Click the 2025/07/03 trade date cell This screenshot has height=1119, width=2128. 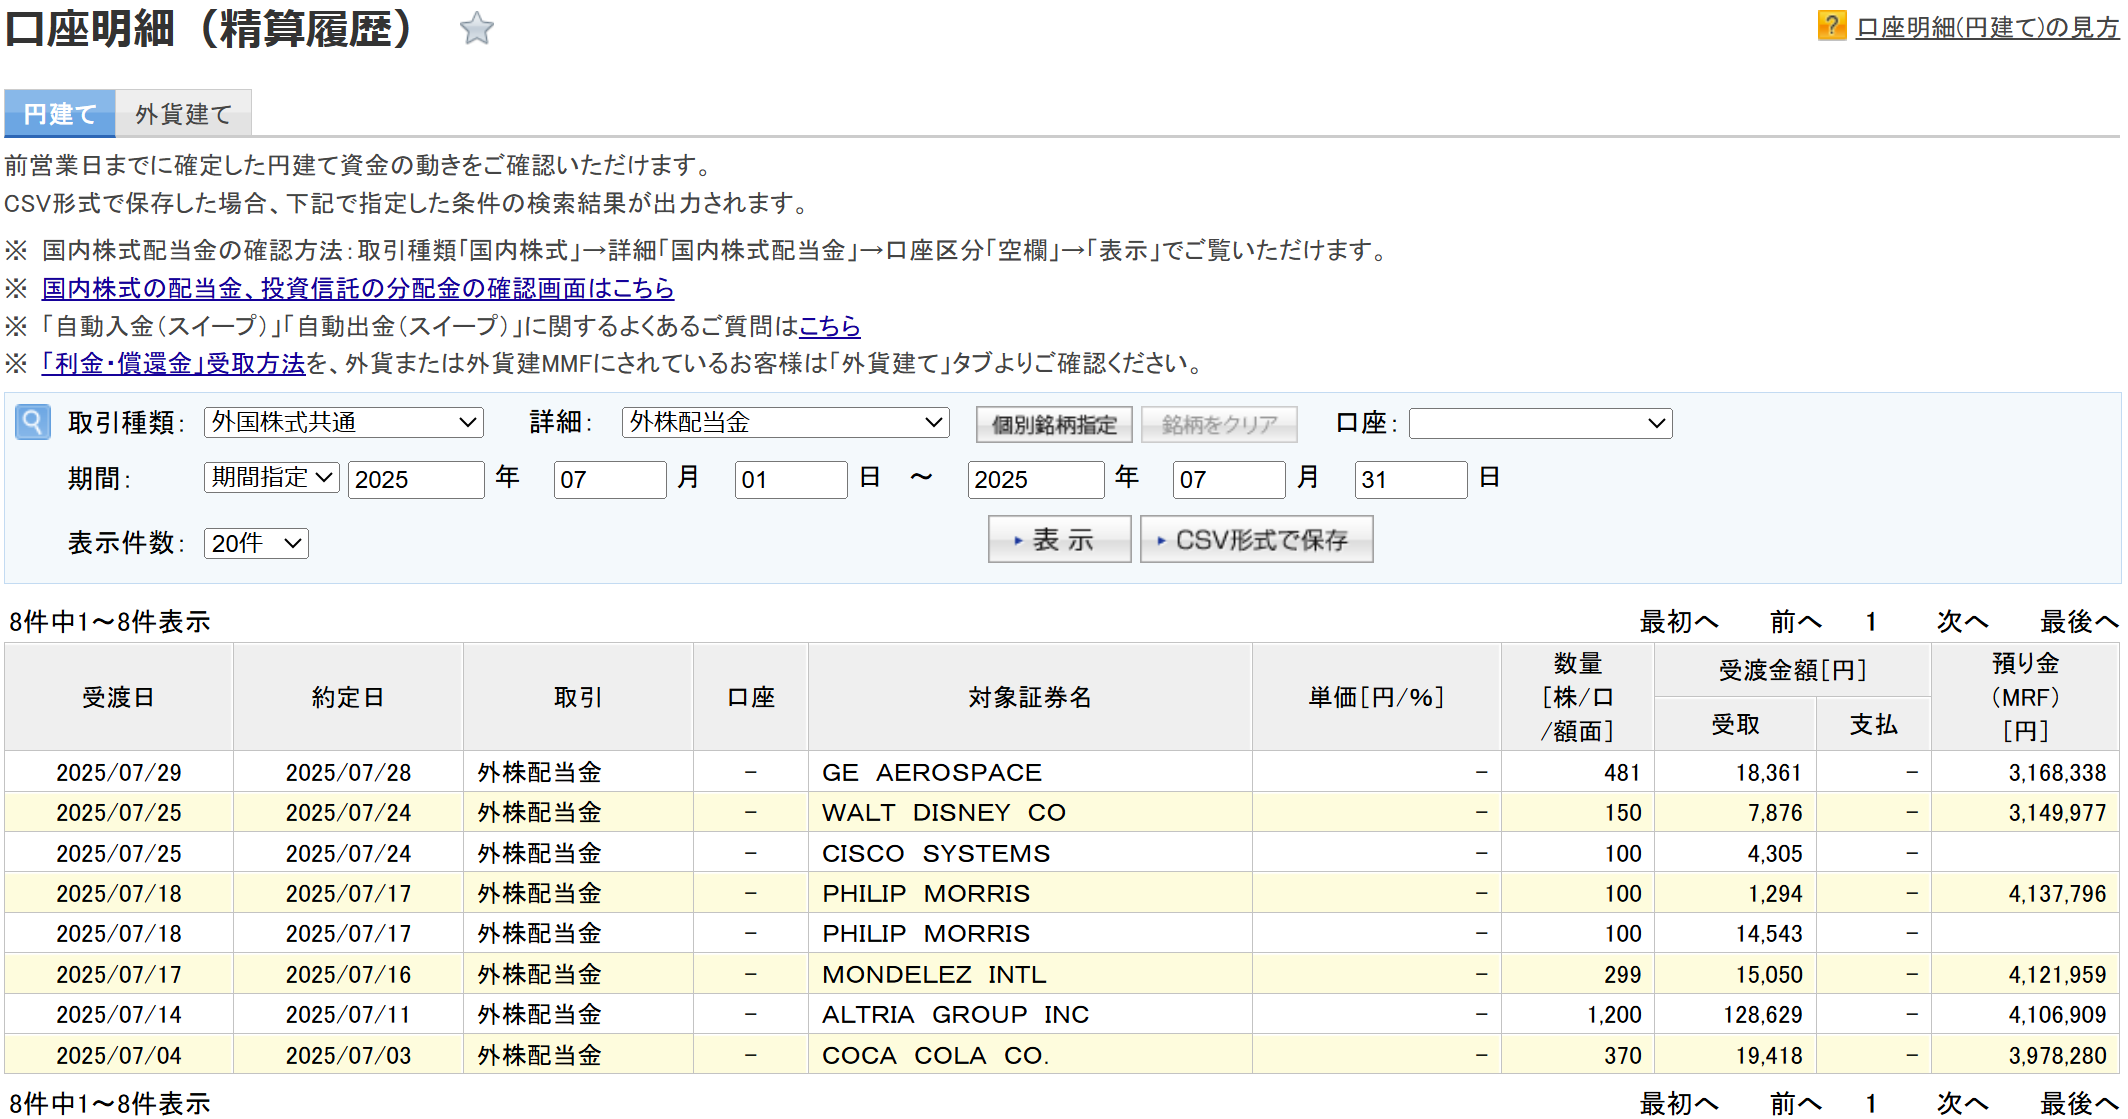coord(348,1055)
